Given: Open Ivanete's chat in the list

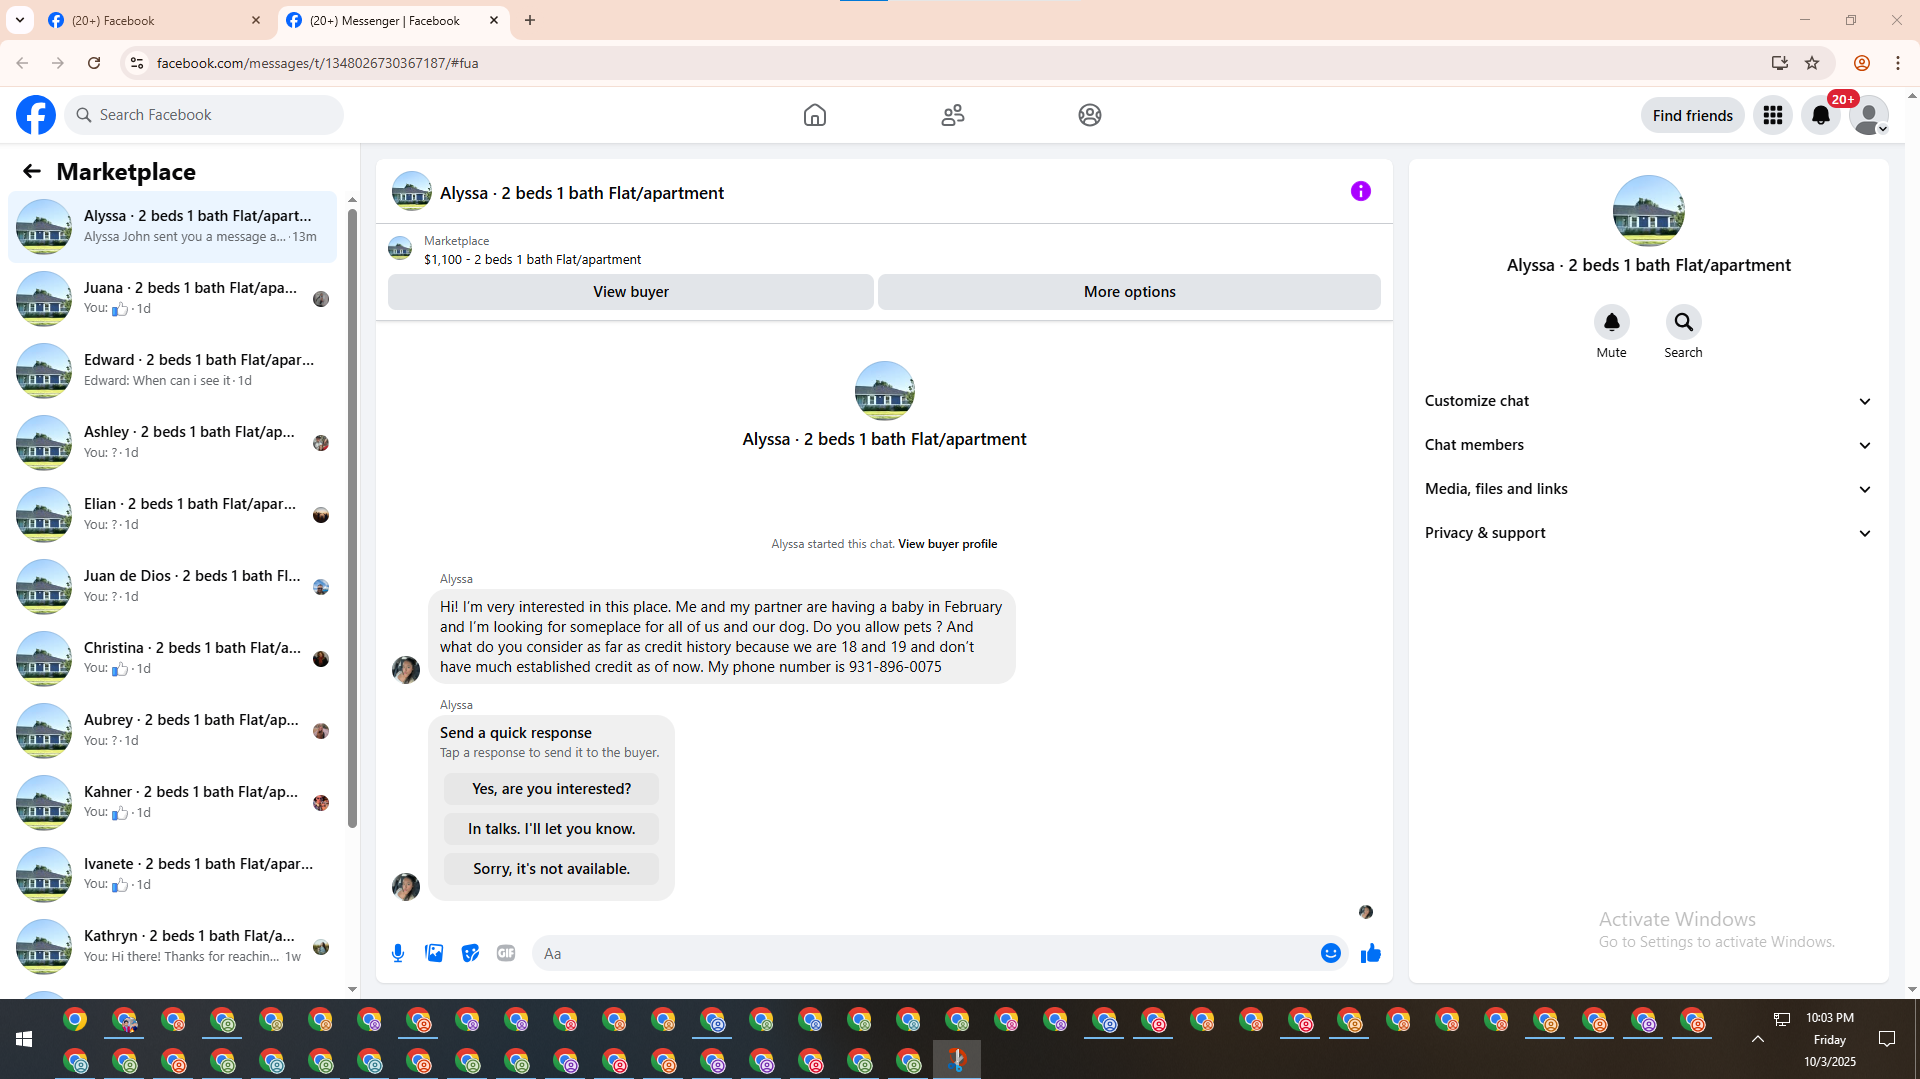Looking at the screenshot, I should click(x=173, y=875).
